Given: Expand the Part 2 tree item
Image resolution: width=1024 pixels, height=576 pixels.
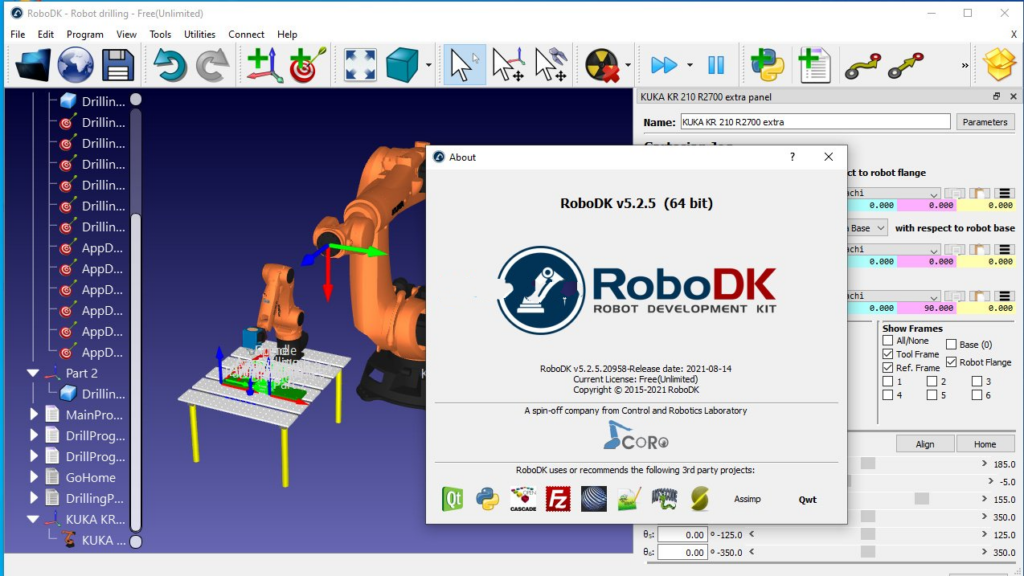Looking at the screenshot, I should click(32, 372).
